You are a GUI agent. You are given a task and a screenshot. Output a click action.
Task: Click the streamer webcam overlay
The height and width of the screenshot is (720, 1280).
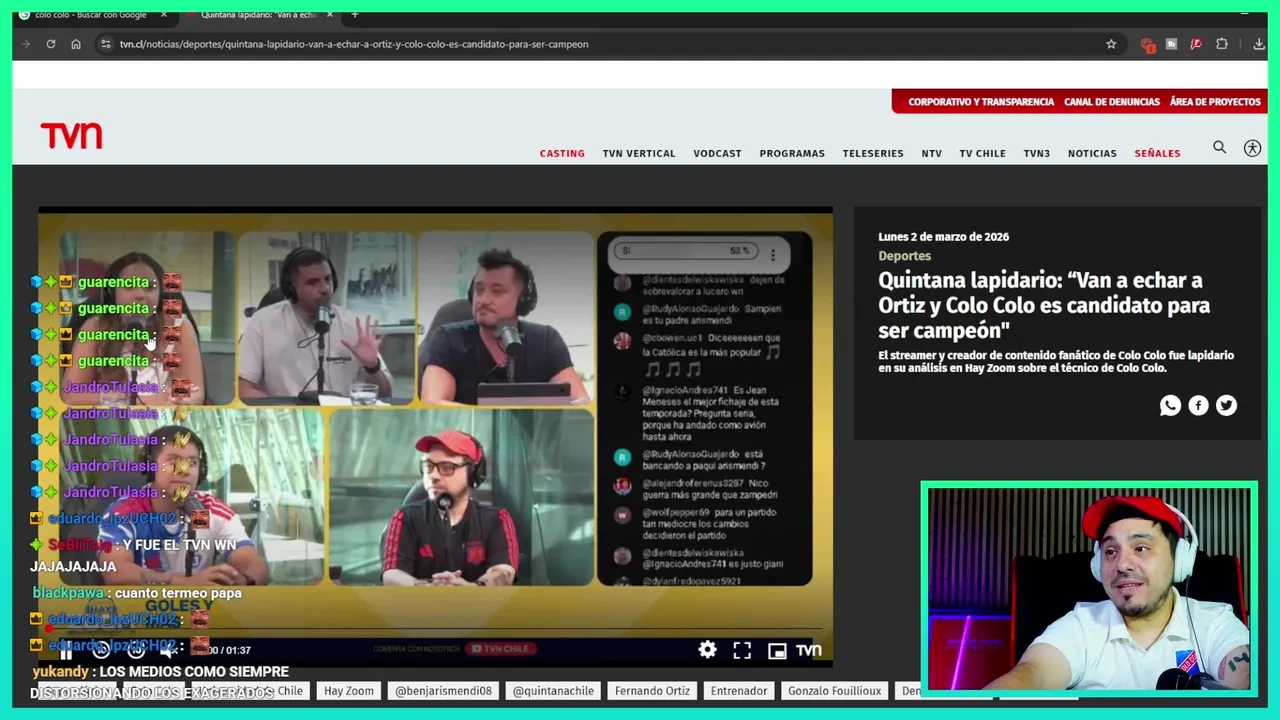[x=1089, y=589]
